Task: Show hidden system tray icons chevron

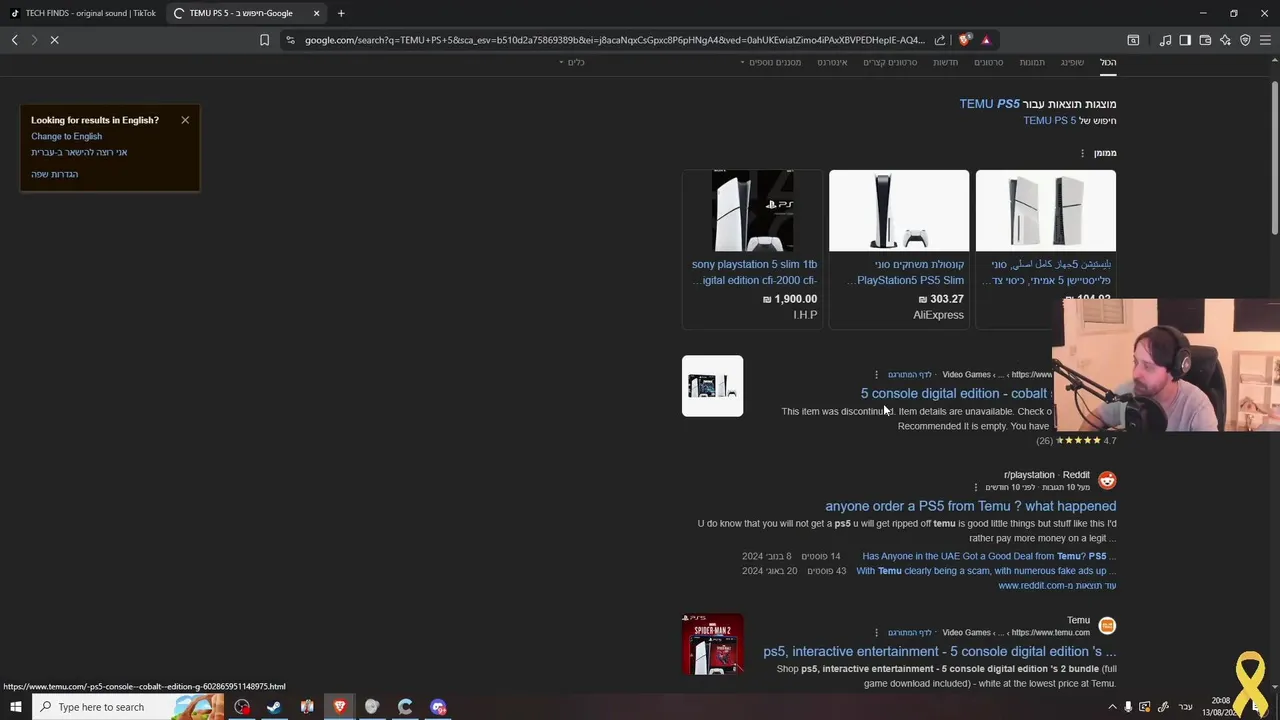Action: [x=1112, y=707]
